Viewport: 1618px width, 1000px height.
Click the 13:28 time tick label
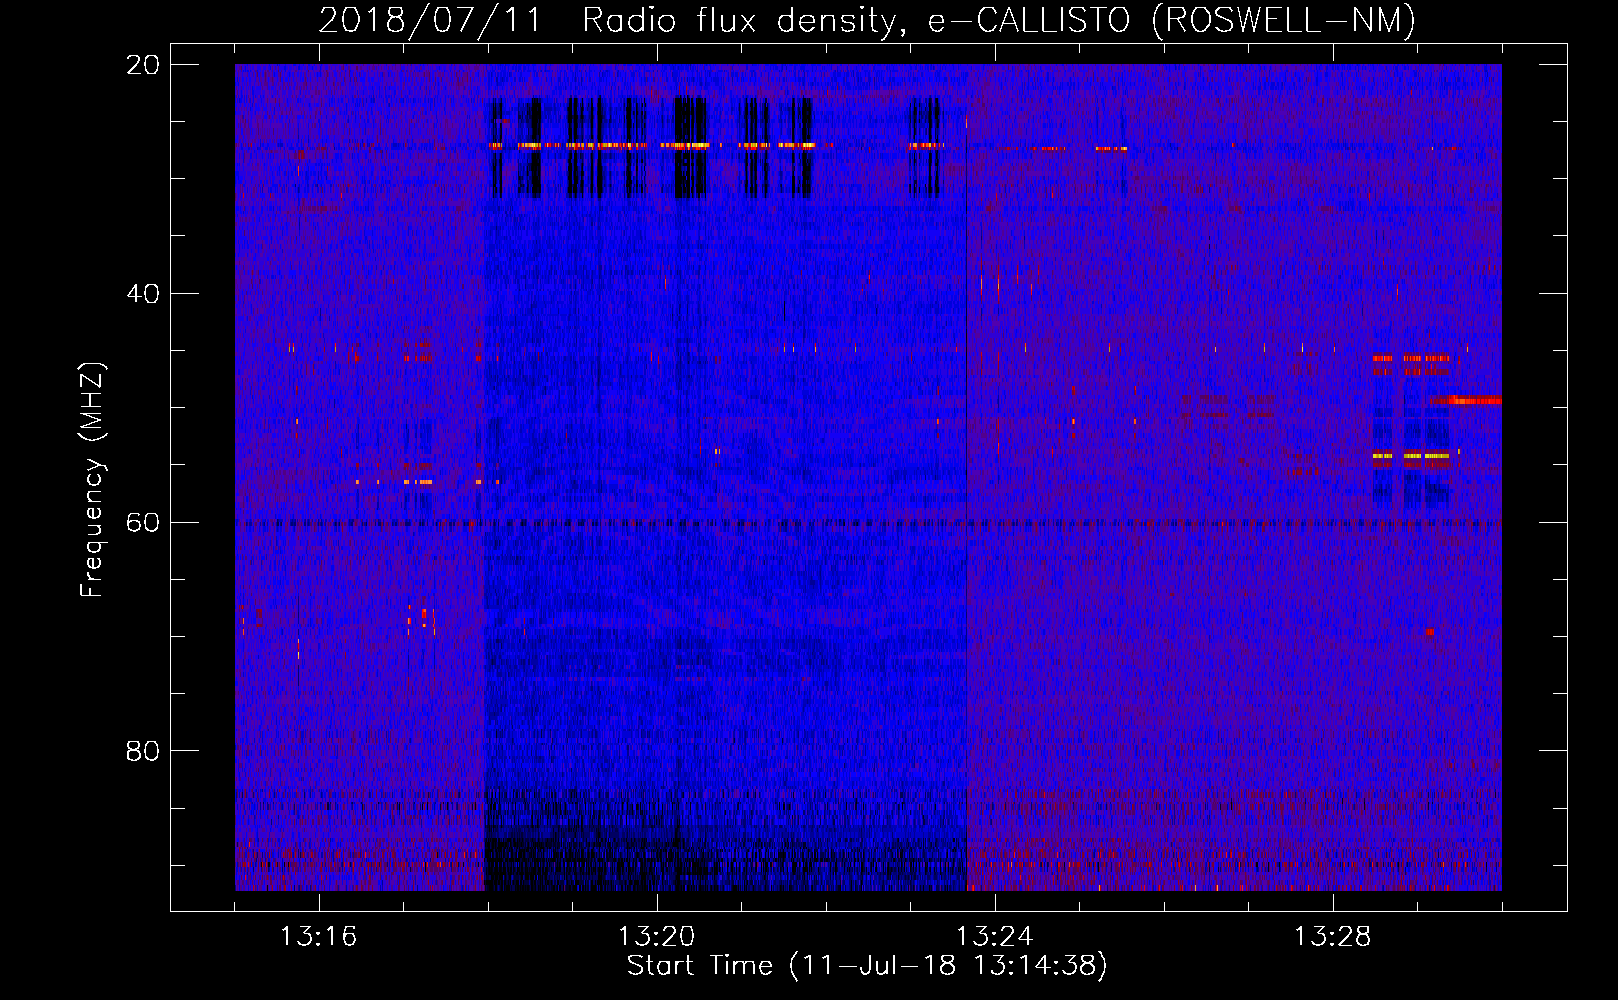click(x=1332, y=937)
